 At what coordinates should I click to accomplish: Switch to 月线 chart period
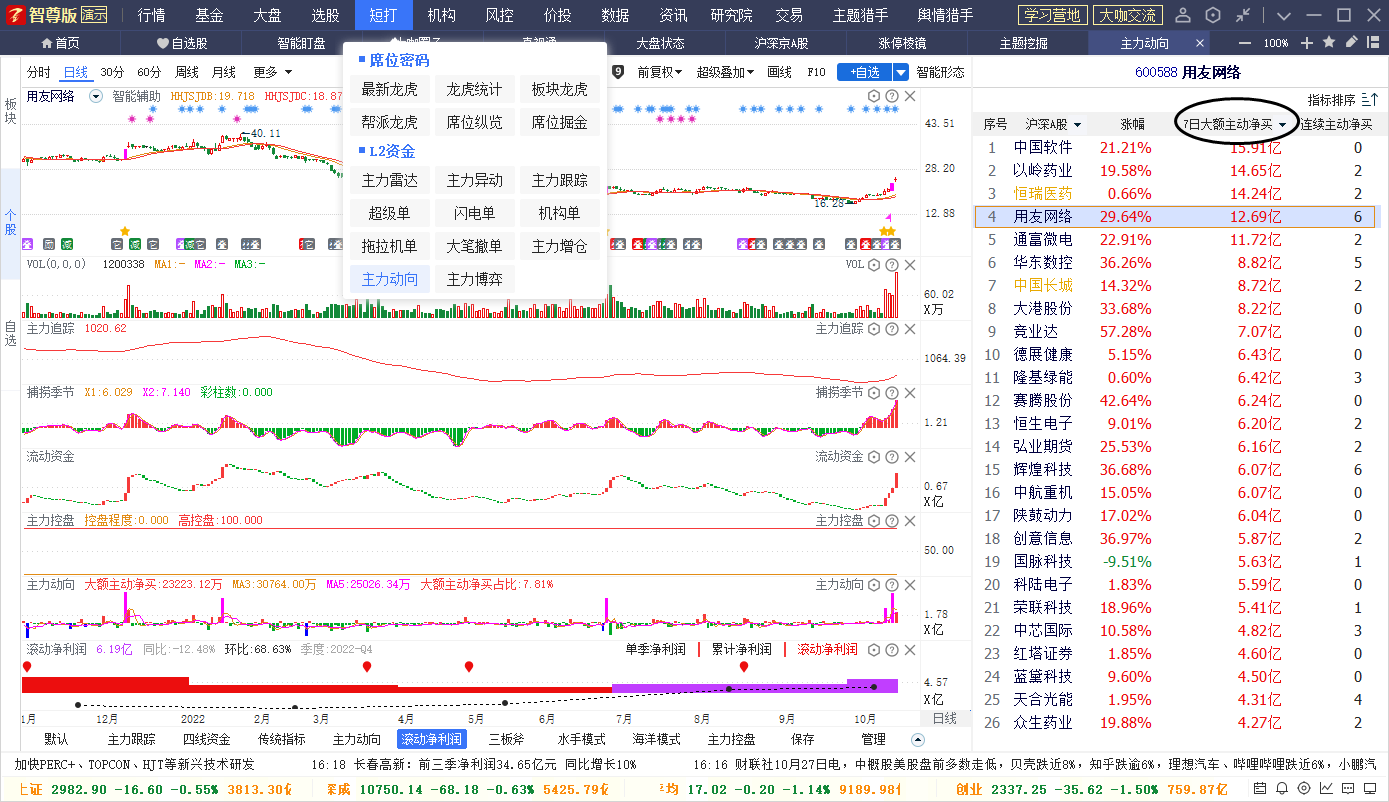tap(224, 72)
